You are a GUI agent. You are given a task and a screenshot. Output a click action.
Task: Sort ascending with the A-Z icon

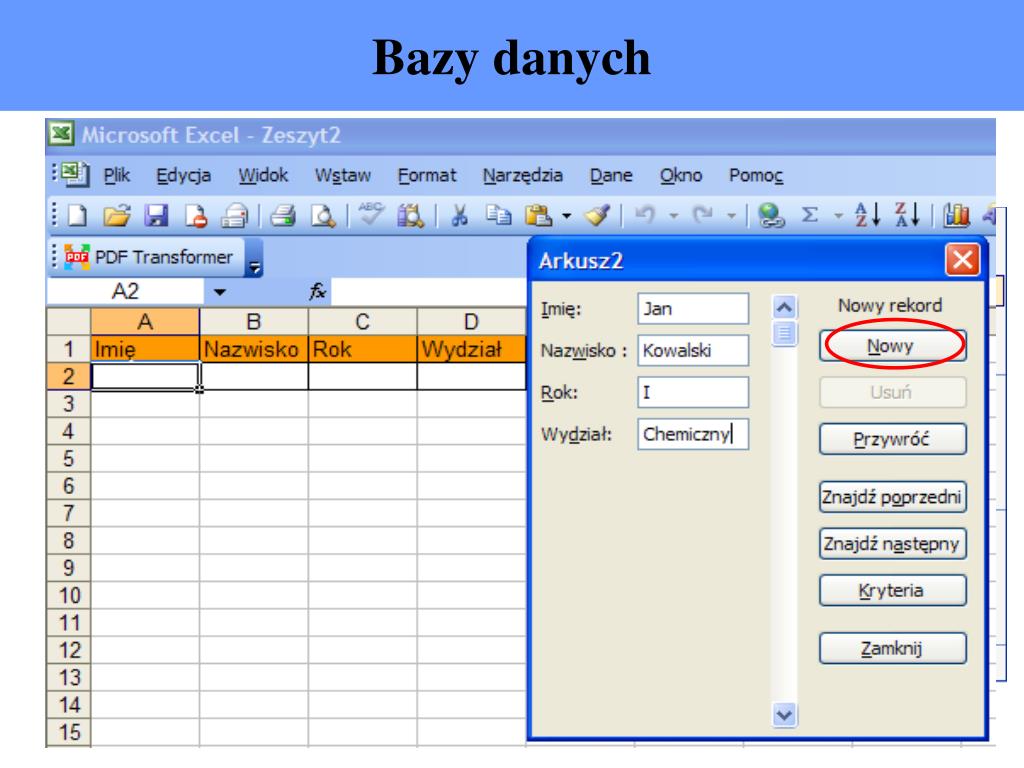(867, 214)
